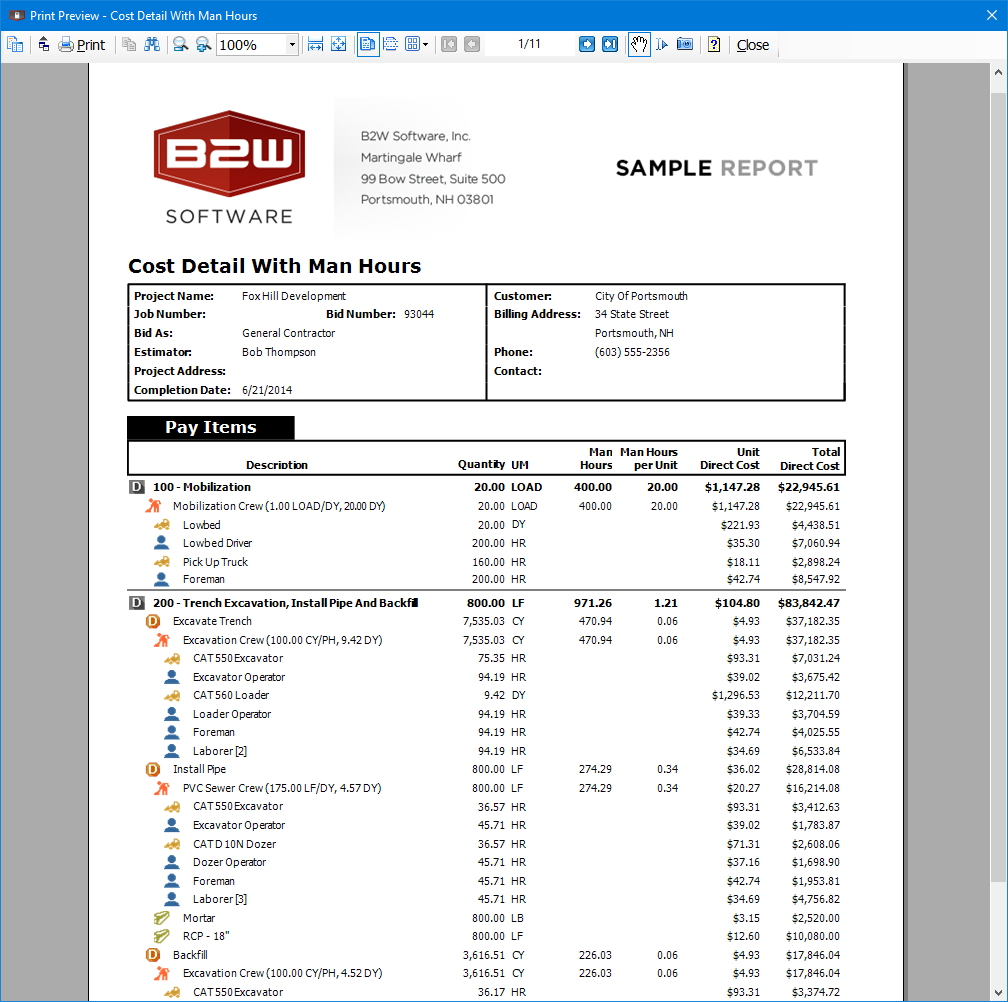Click the vertical scrollbar thumb
Screen dimensions: 1008x1002
[998, 488]
